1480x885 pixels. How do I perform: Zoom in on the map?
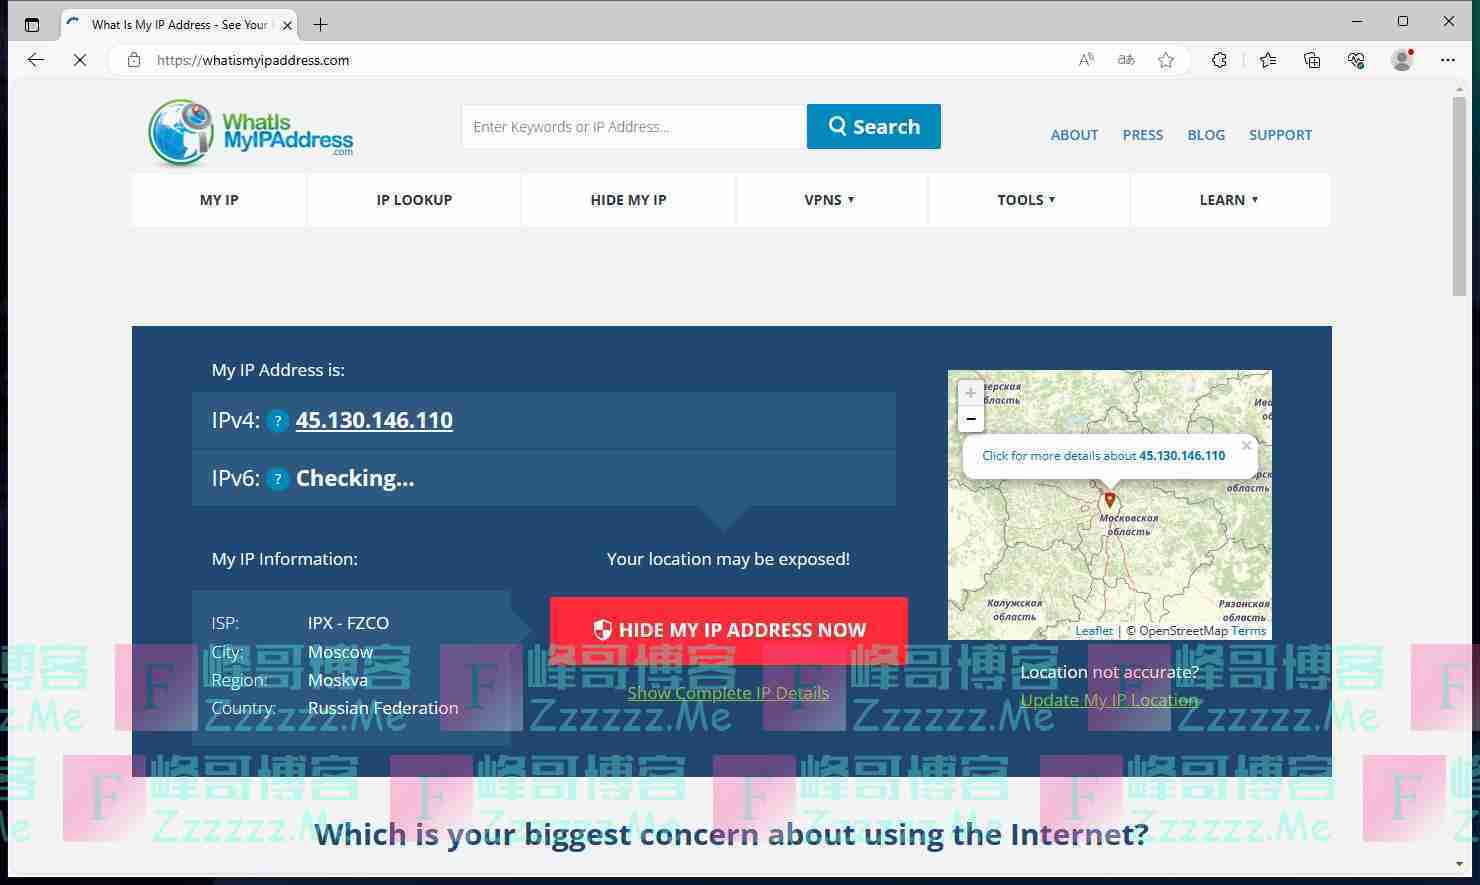coord(970,393)
